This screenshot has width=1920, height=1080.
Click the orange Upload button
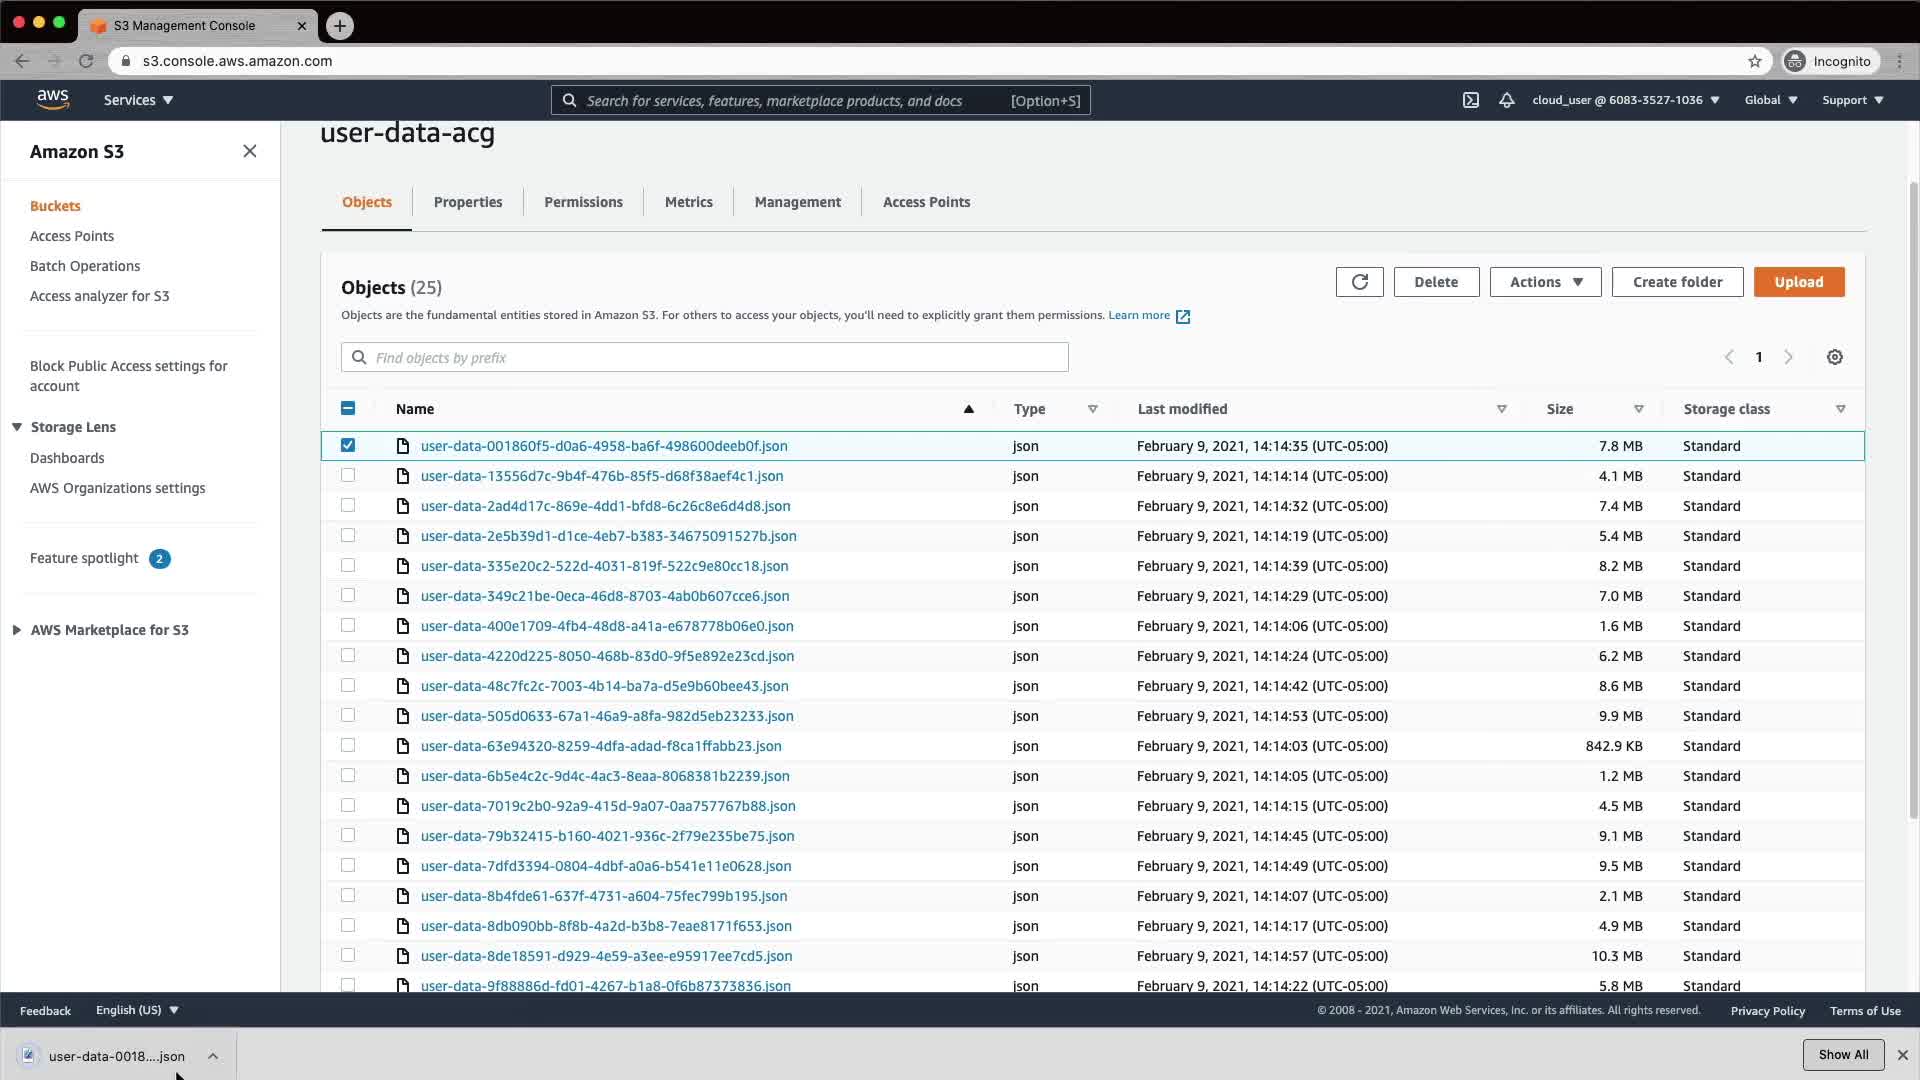1798,282
